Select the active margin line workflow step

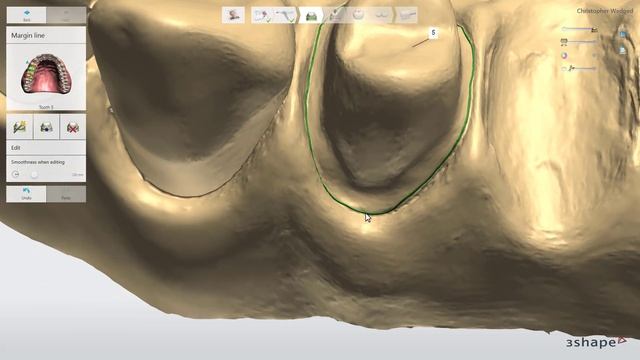pyautogui.click(x=311, y=16)
